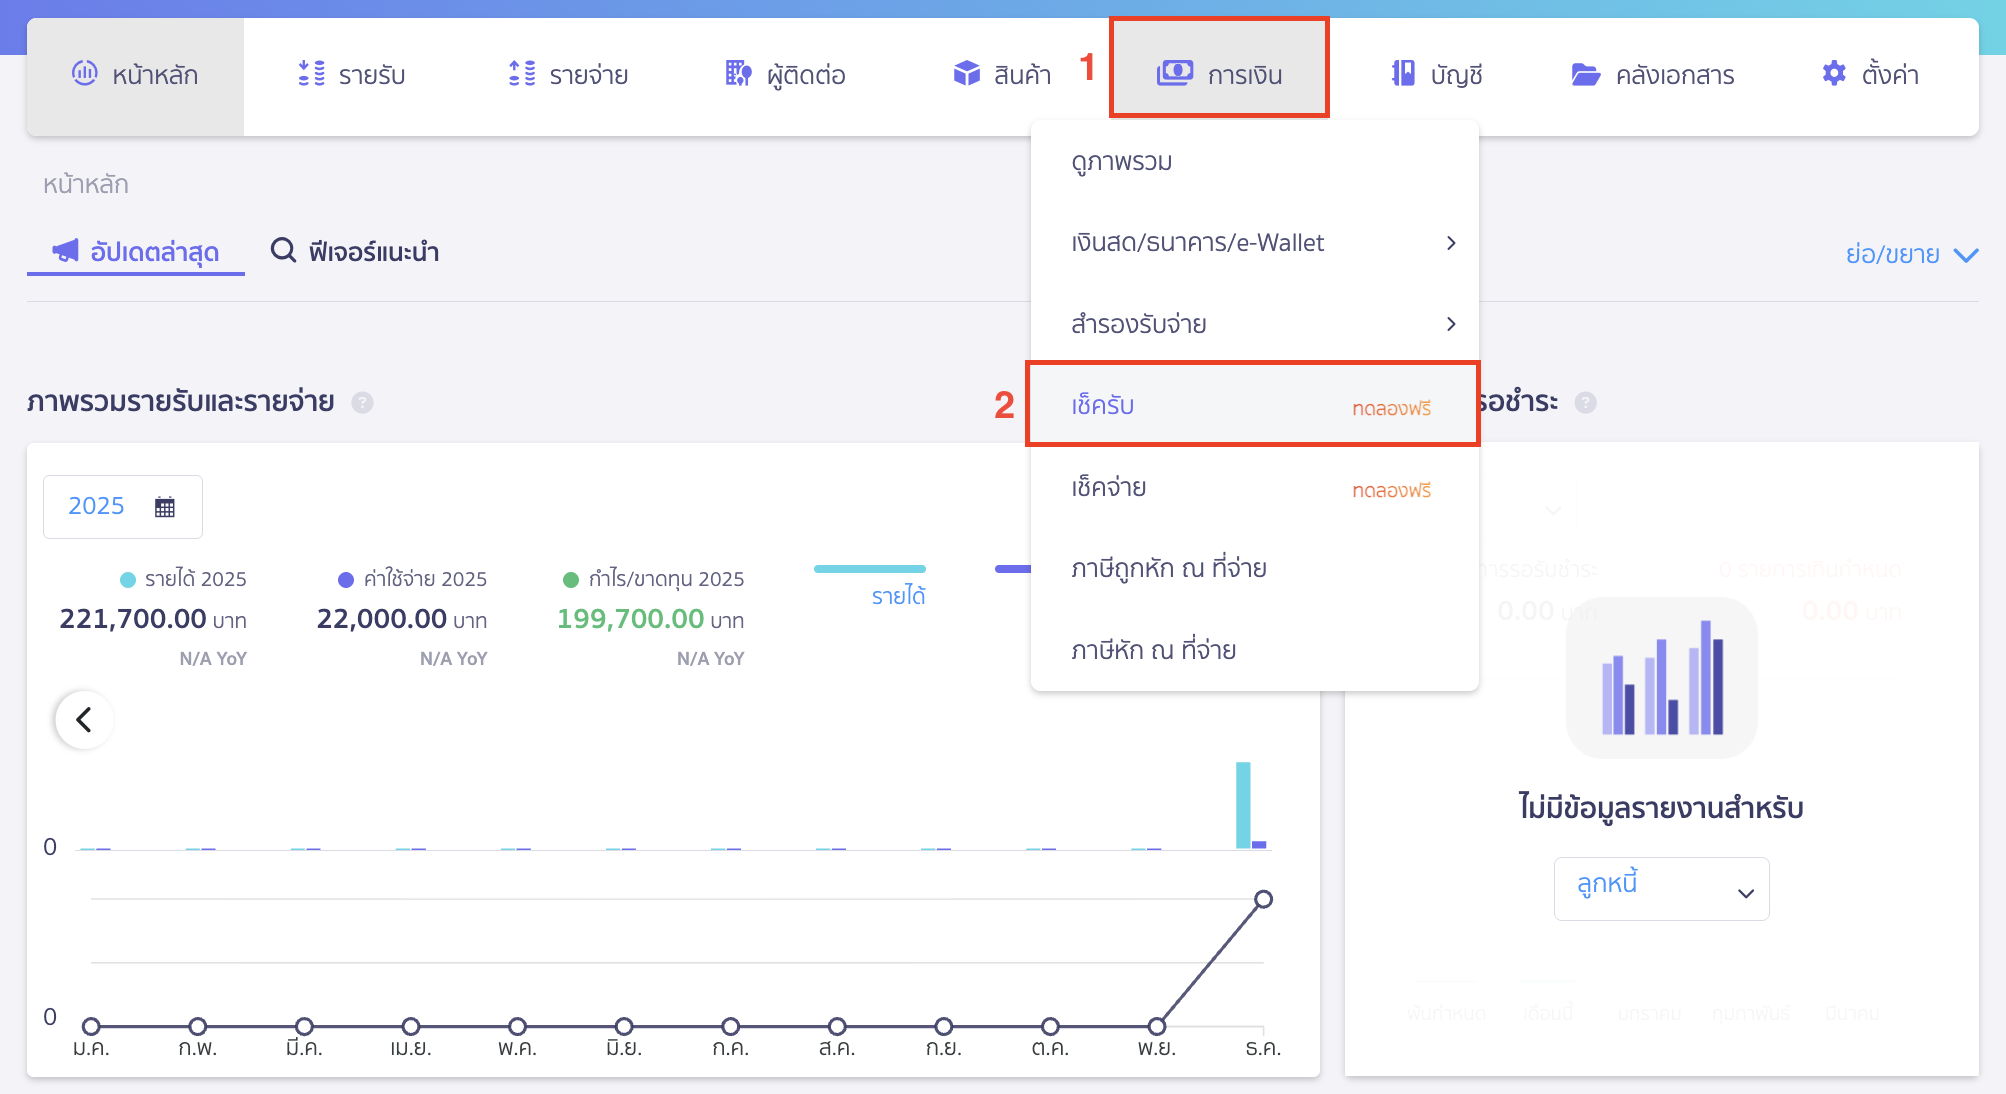Open the รายรับ income menu icon
Screen dimensions: 2006x1094
(312, 74)
